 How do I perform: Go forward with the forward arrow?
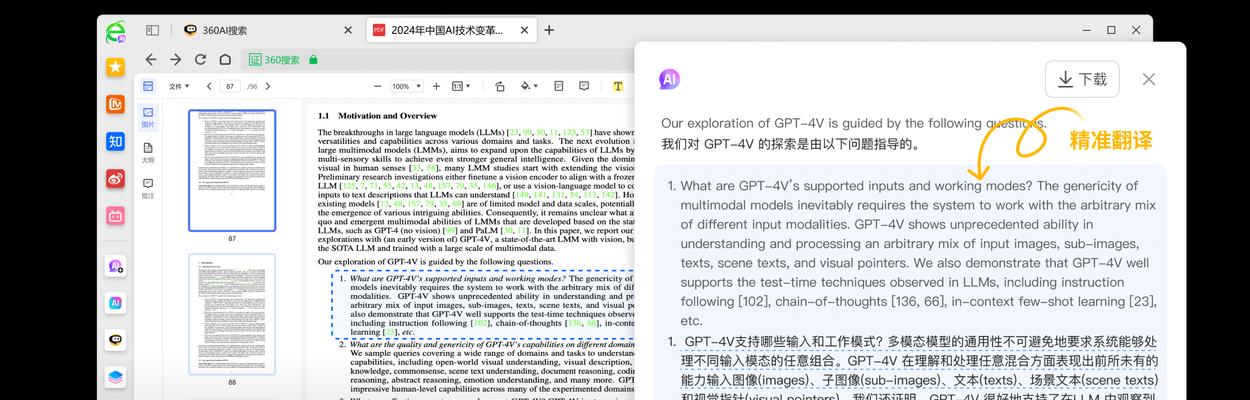[x=175, y=59]
